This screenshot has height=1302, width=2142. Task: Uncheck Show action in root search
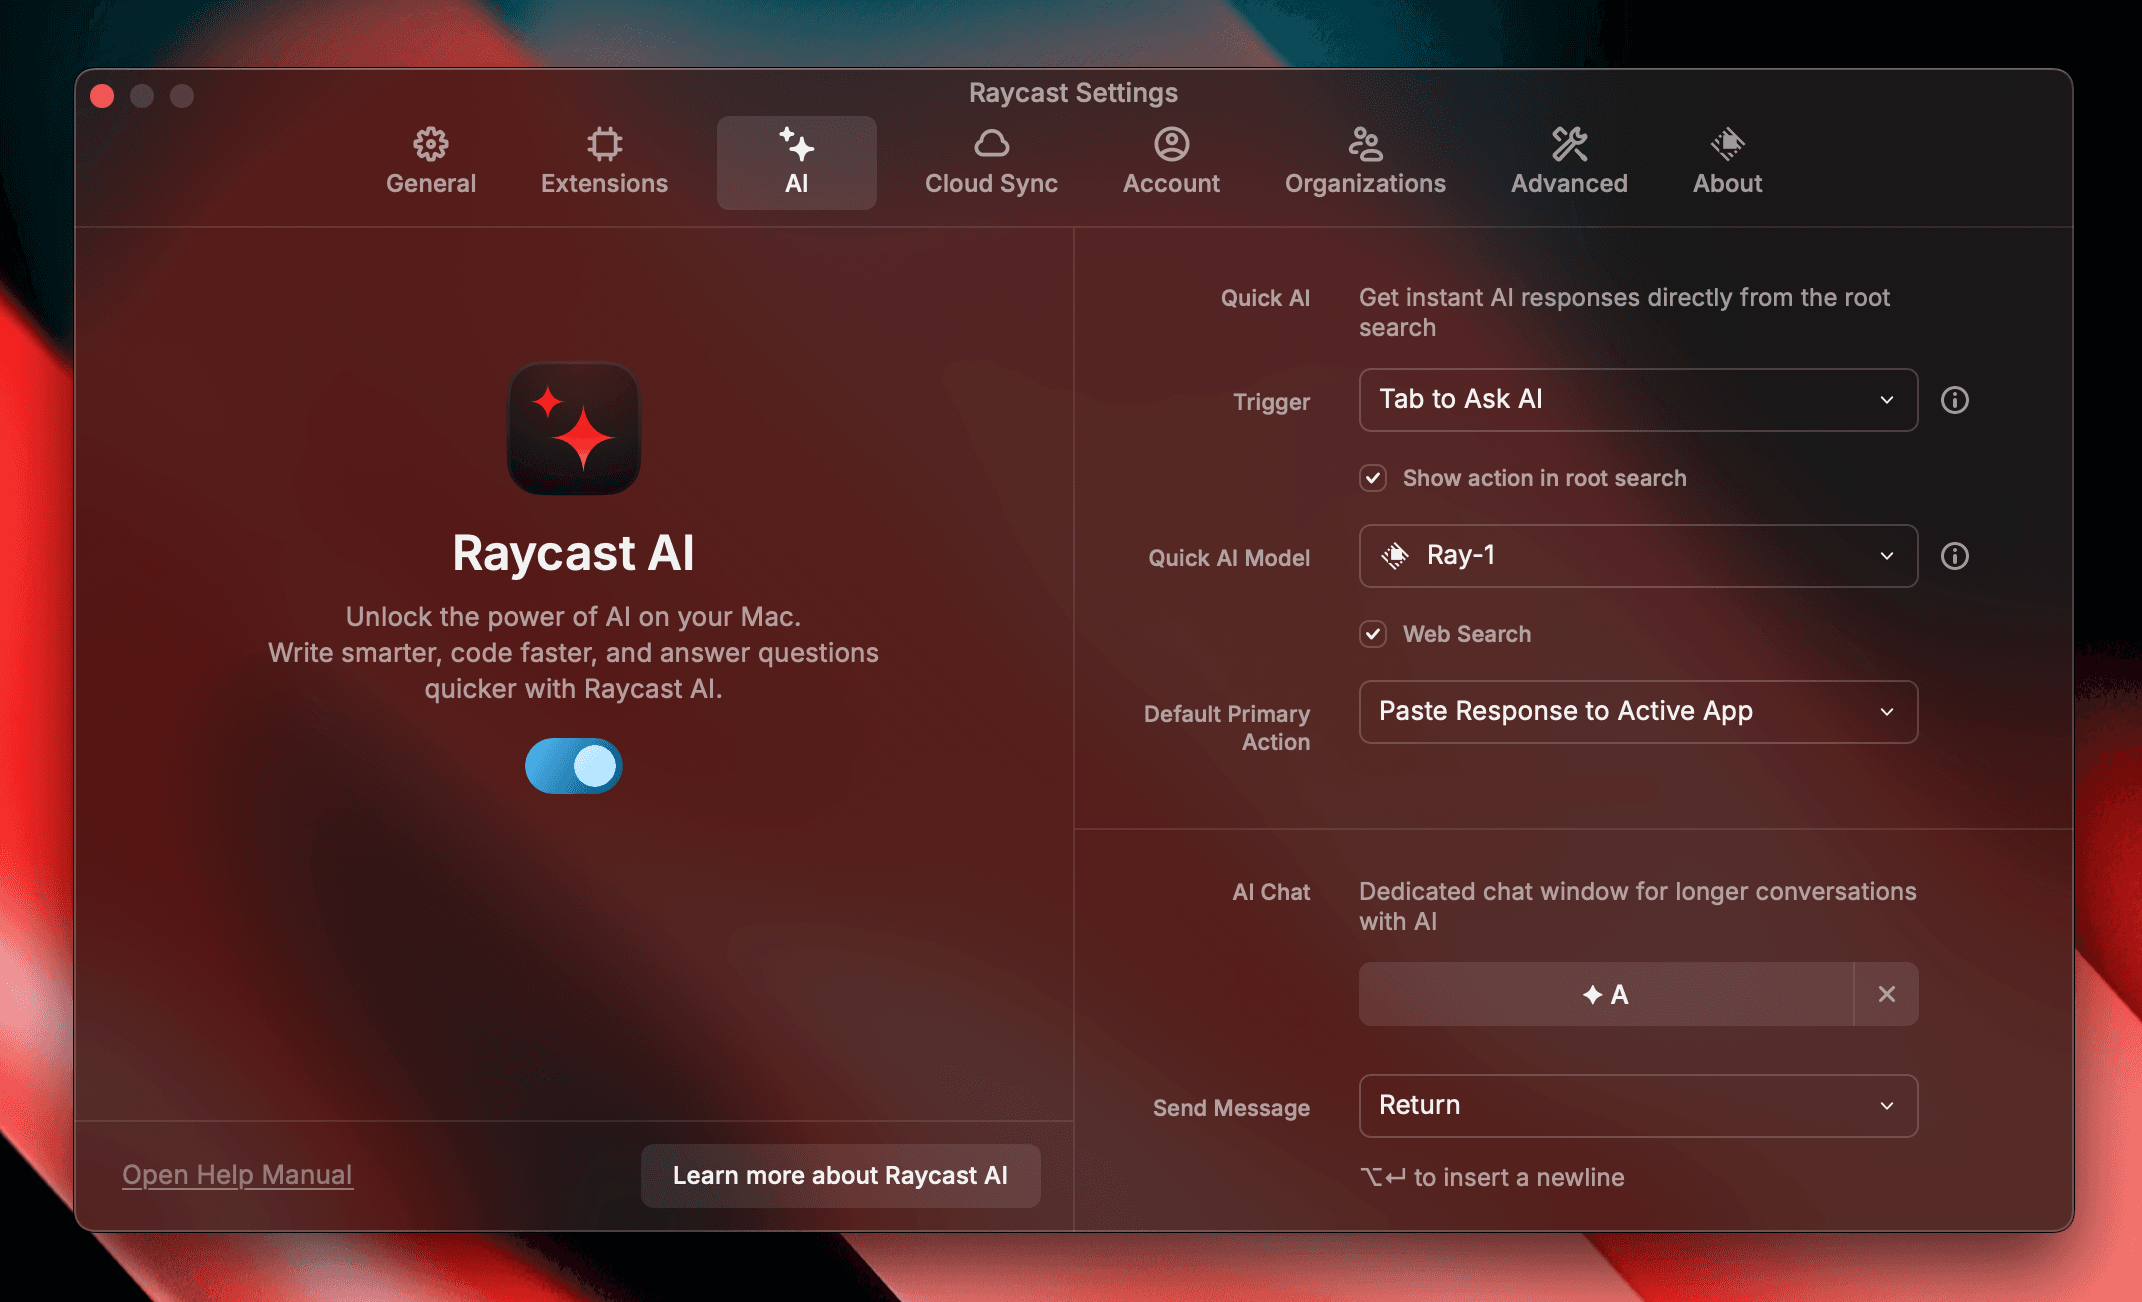click(x=1372, y=478)
